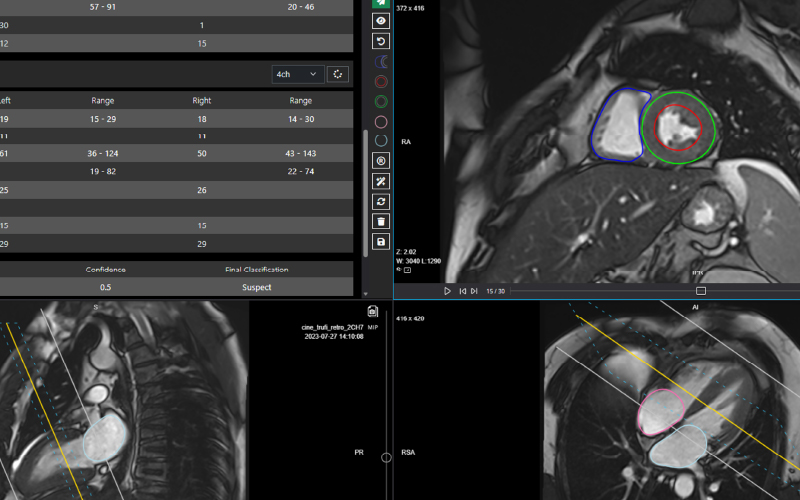
Task: Click the 'Final Classification' column header
Action: 257,269
